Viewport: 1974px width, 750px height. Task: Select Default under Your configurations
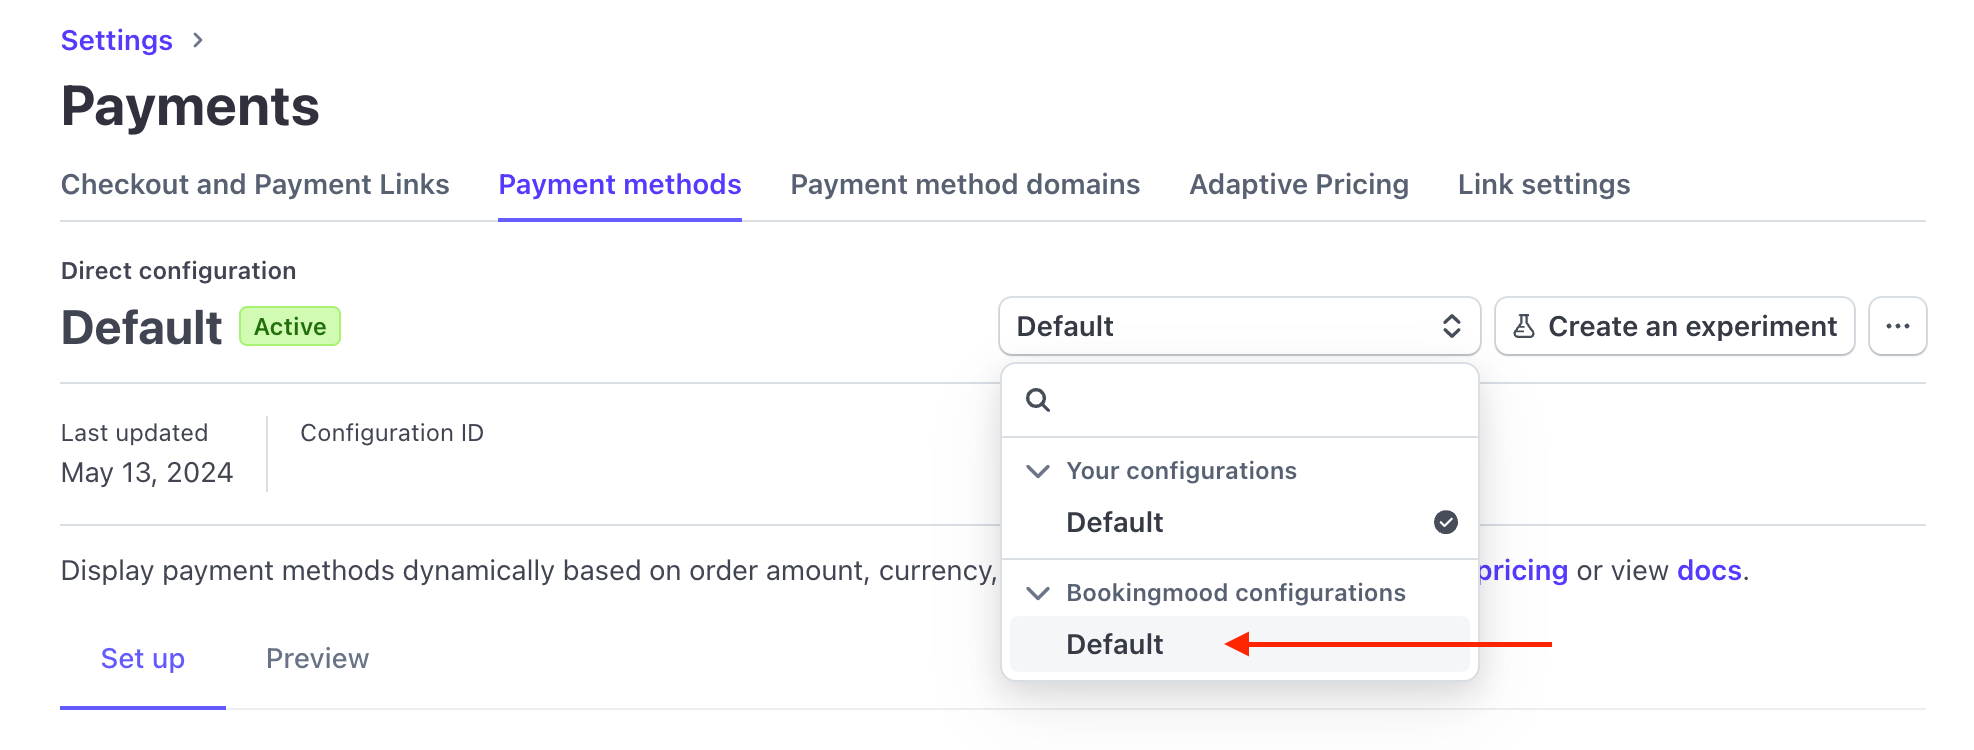click(x=1115, y=522)
